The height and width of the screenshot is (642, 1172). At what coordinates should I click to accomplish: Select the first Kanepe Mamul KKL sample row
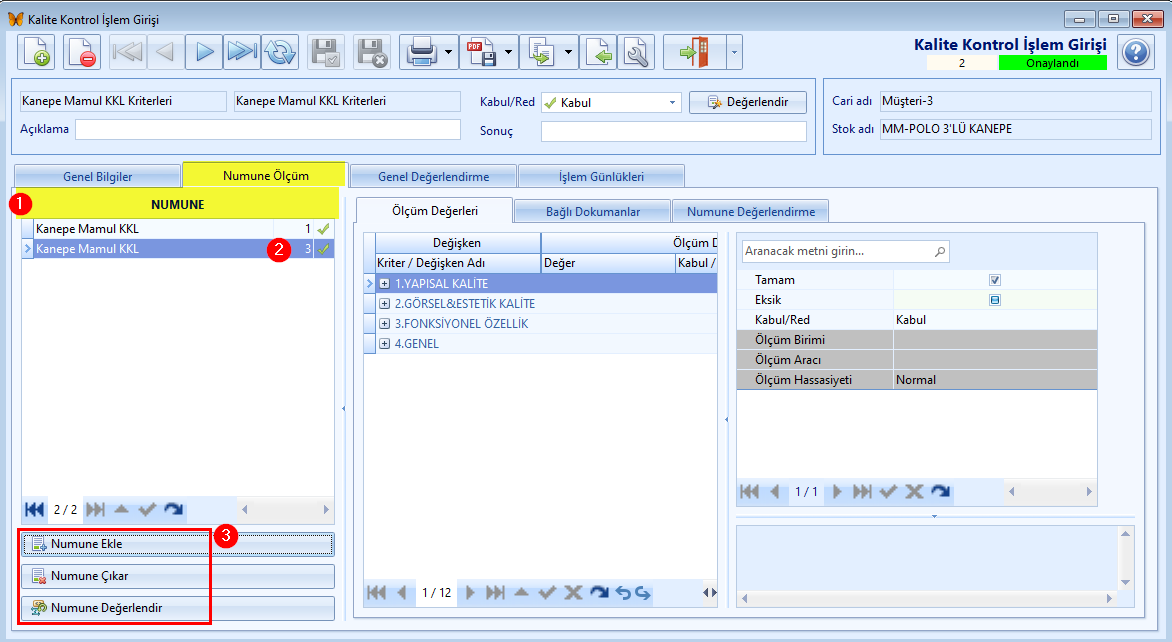(178, 229)
